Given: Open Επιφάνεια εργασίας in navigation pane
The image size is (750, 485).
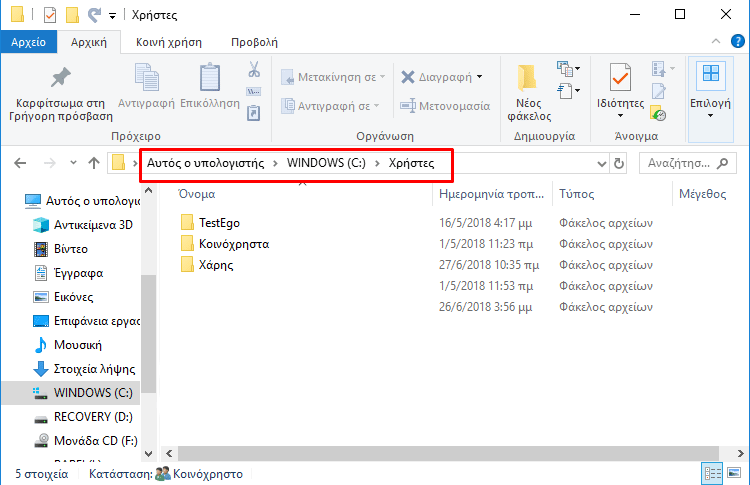Looking at the screenshot, I should tap(86, 321).
